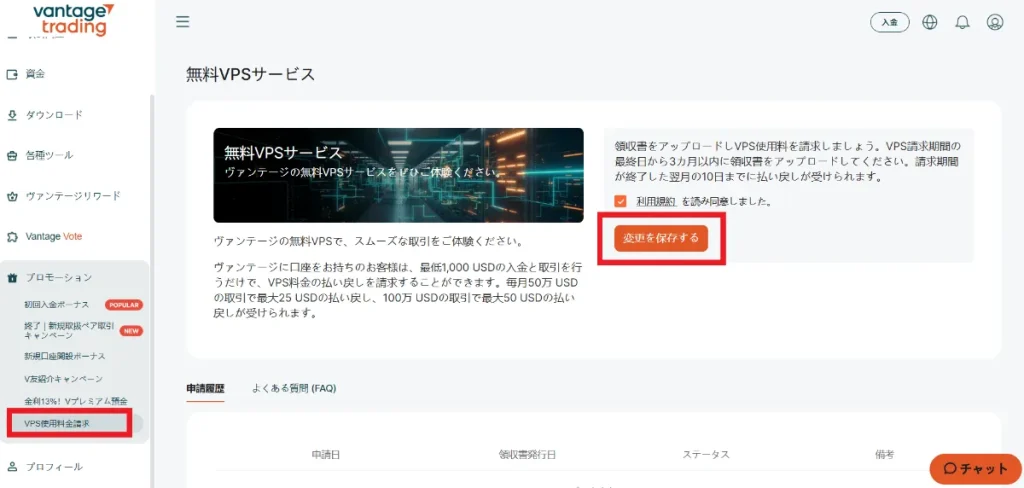Switch to the よくある質問 (FAQ) tab
Screen dimensions: 1024x488
pos(294,388)
